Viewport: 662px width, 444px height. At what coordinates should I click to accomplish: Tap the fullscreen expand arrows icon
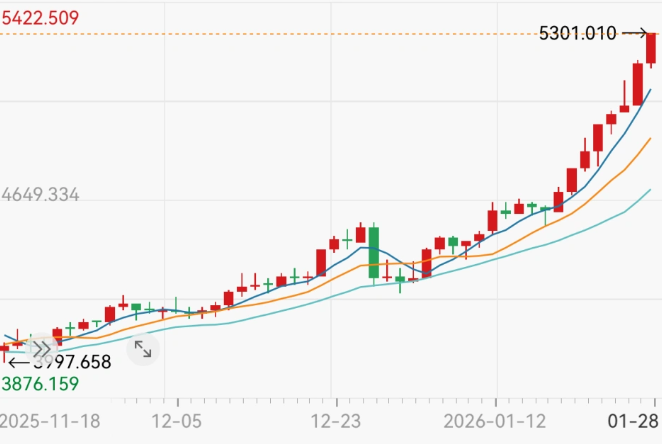click(x=143, y=349)
